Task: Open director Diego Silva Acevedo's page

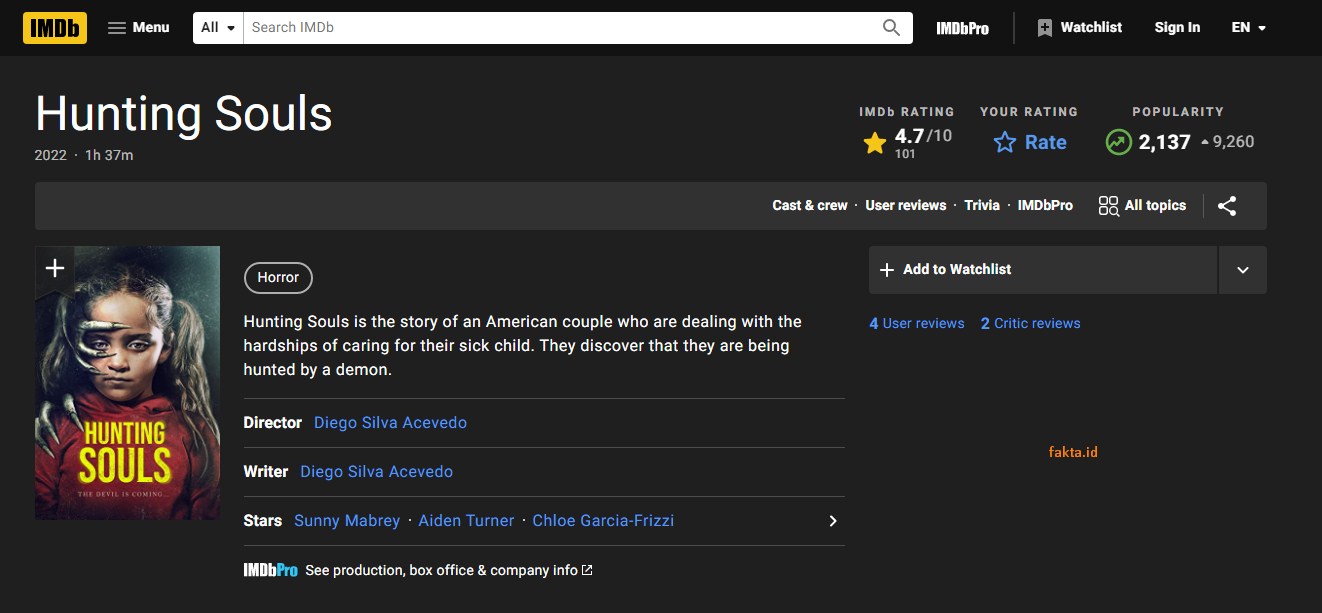Action: 390,422
